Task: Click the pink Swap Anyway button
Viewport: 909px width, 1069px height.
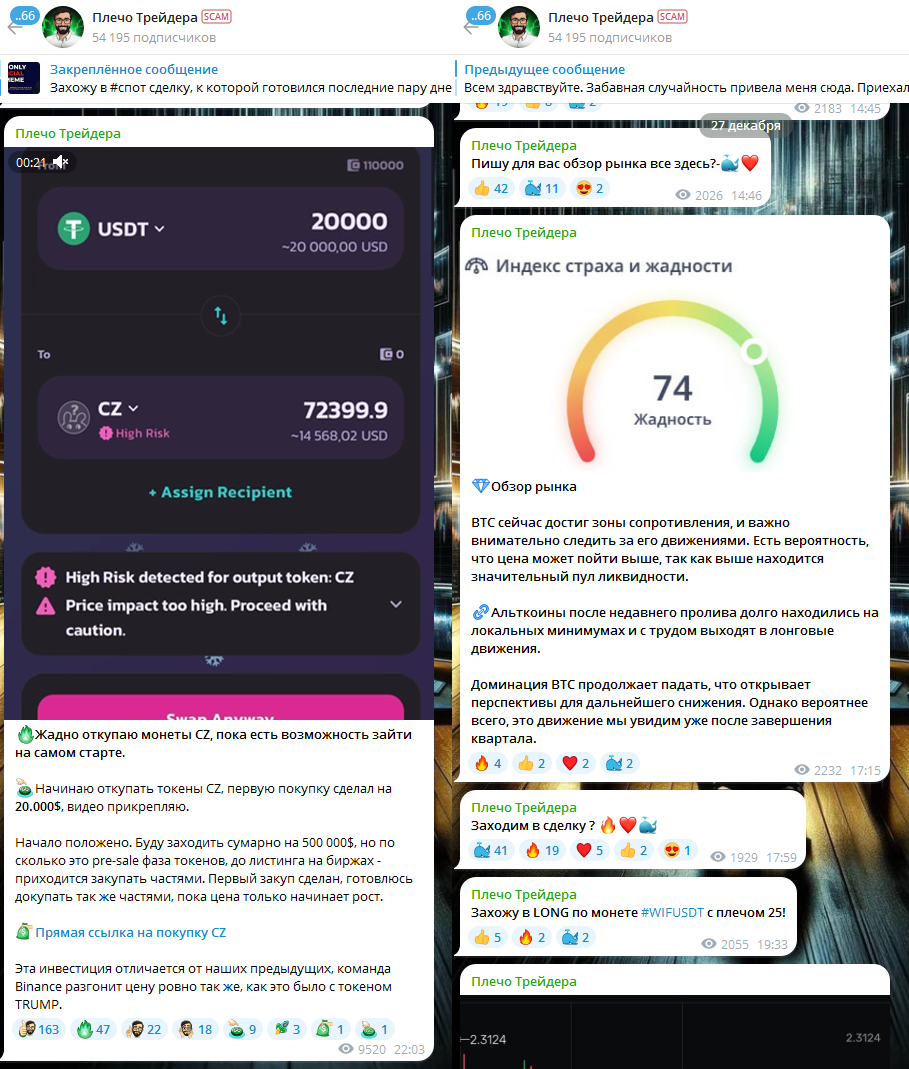Action: pyautogui.click(x=220, y=708)
